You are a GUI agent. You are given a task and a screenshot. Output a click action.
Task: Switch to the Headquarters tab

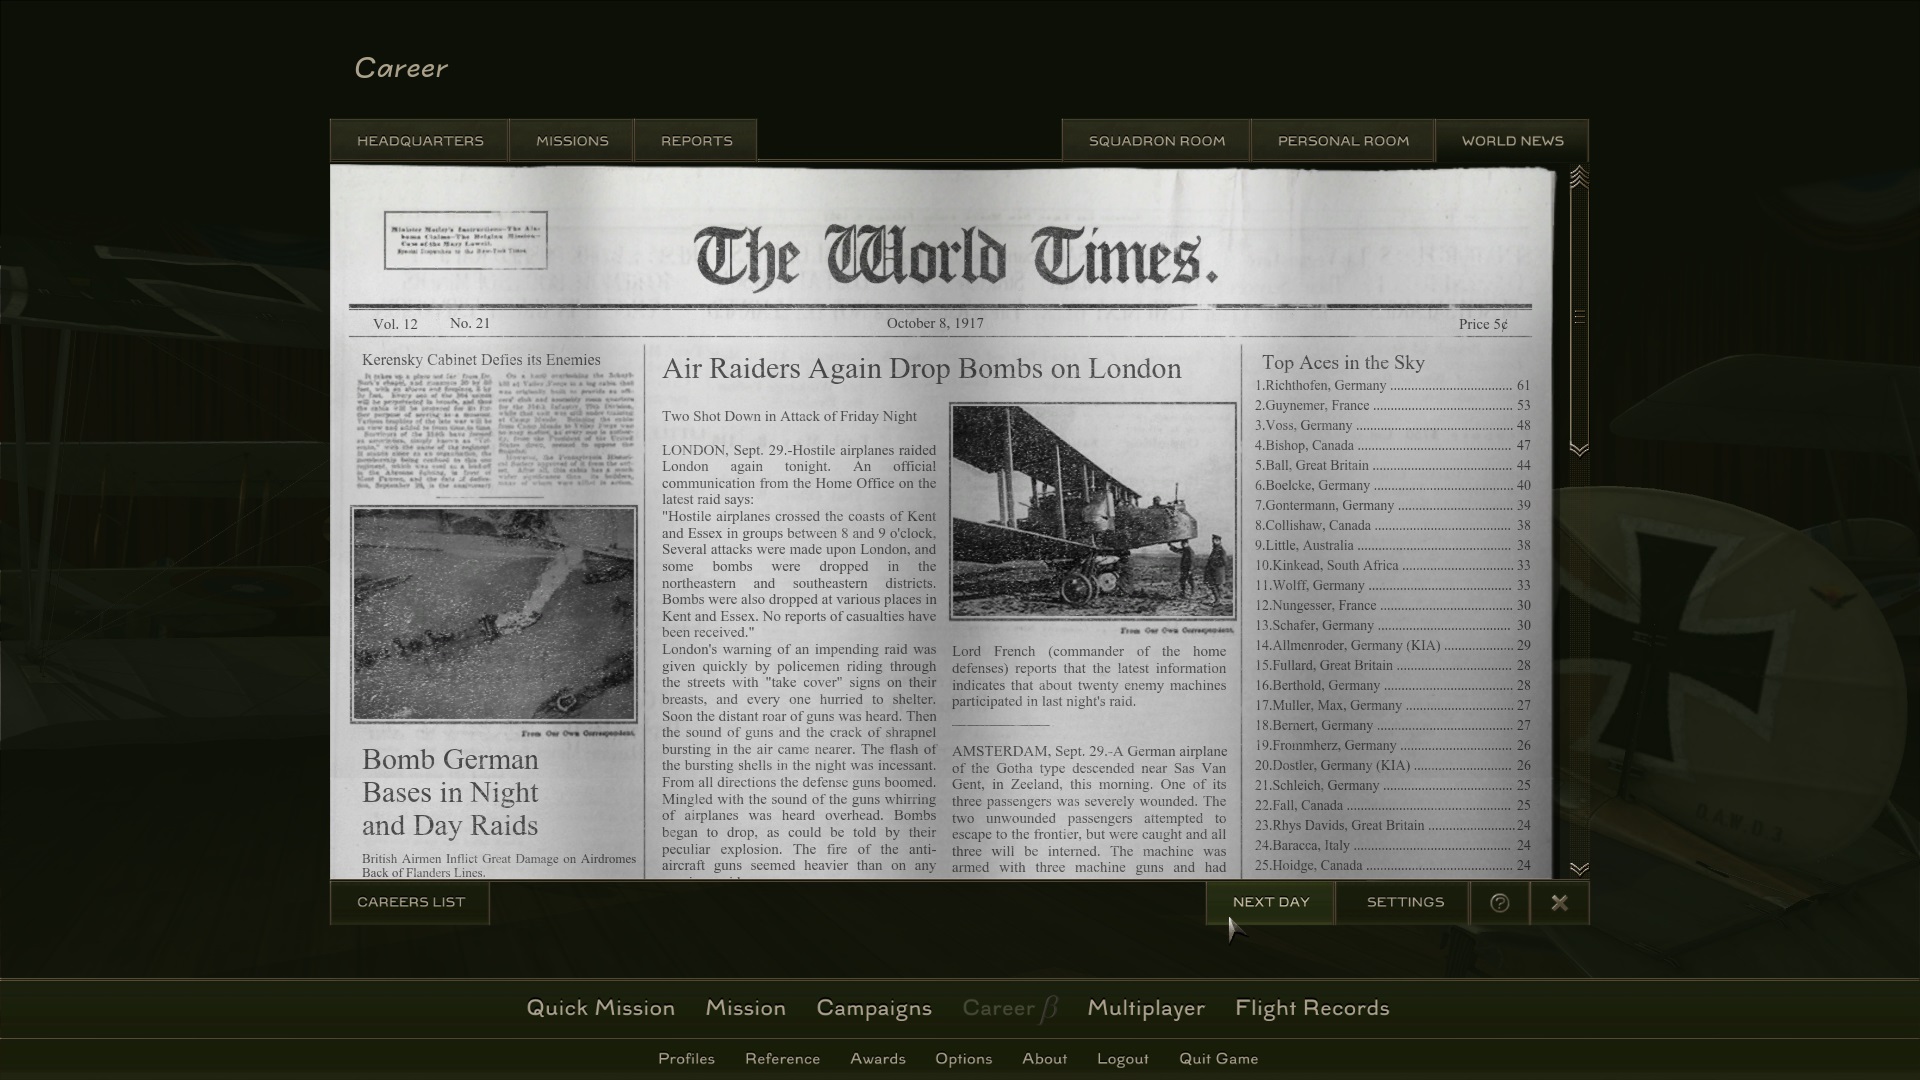[420, 140]
